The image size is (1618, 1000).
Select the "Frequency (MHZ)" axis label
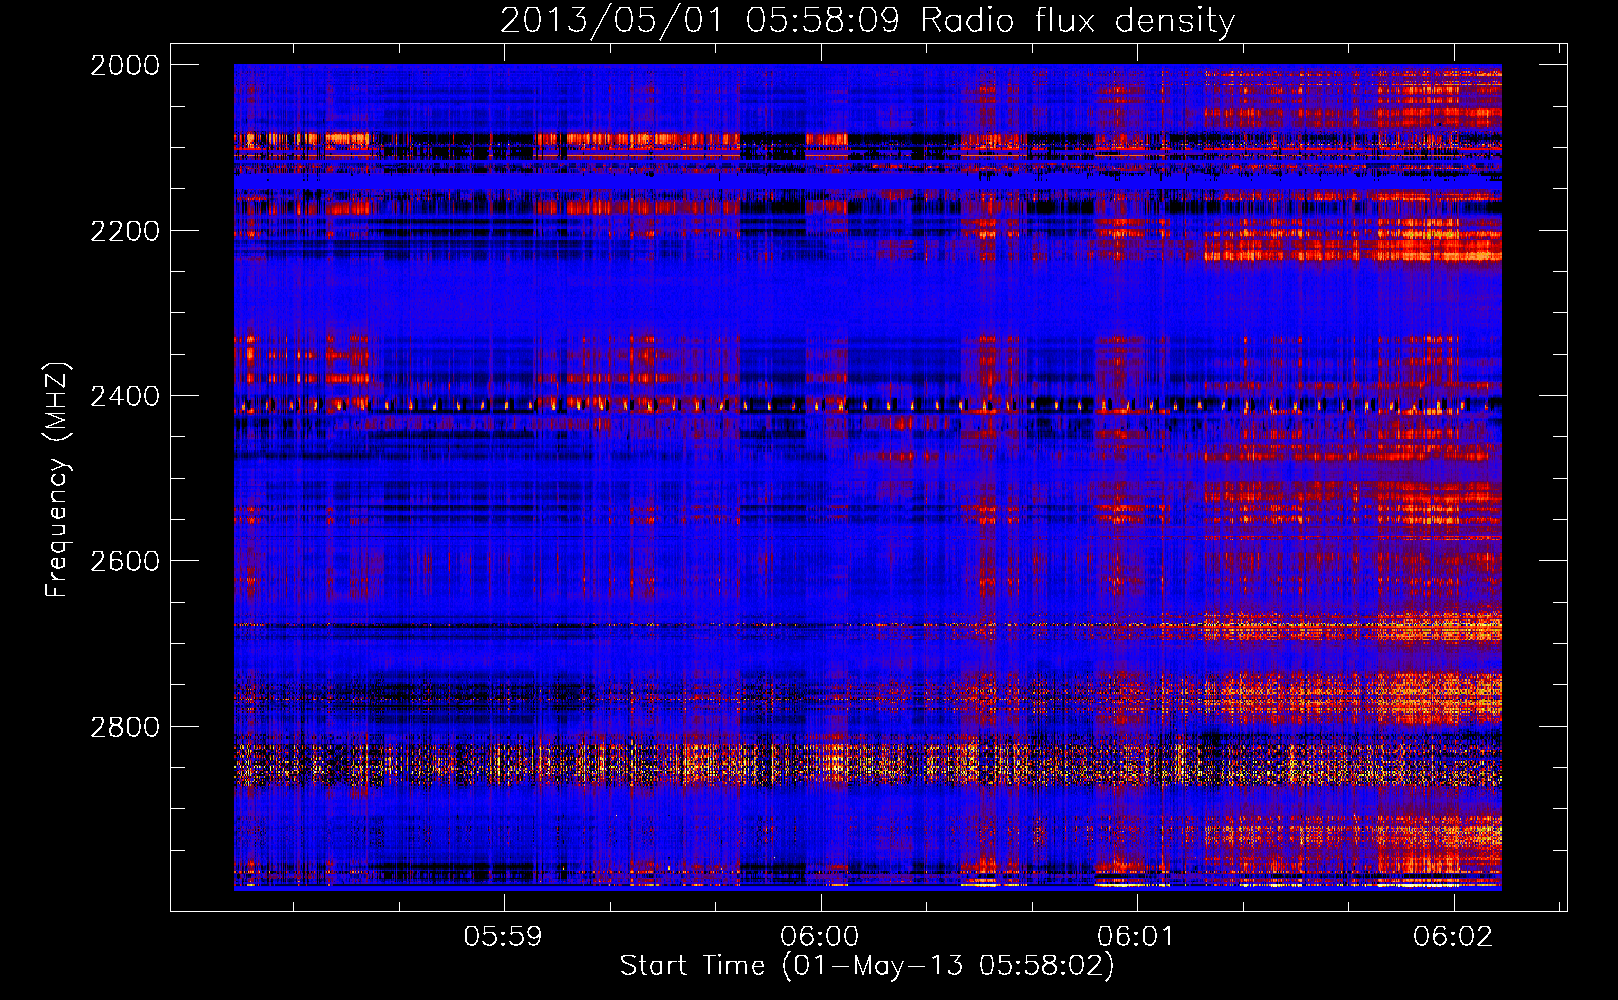click(x=58, y=480)
